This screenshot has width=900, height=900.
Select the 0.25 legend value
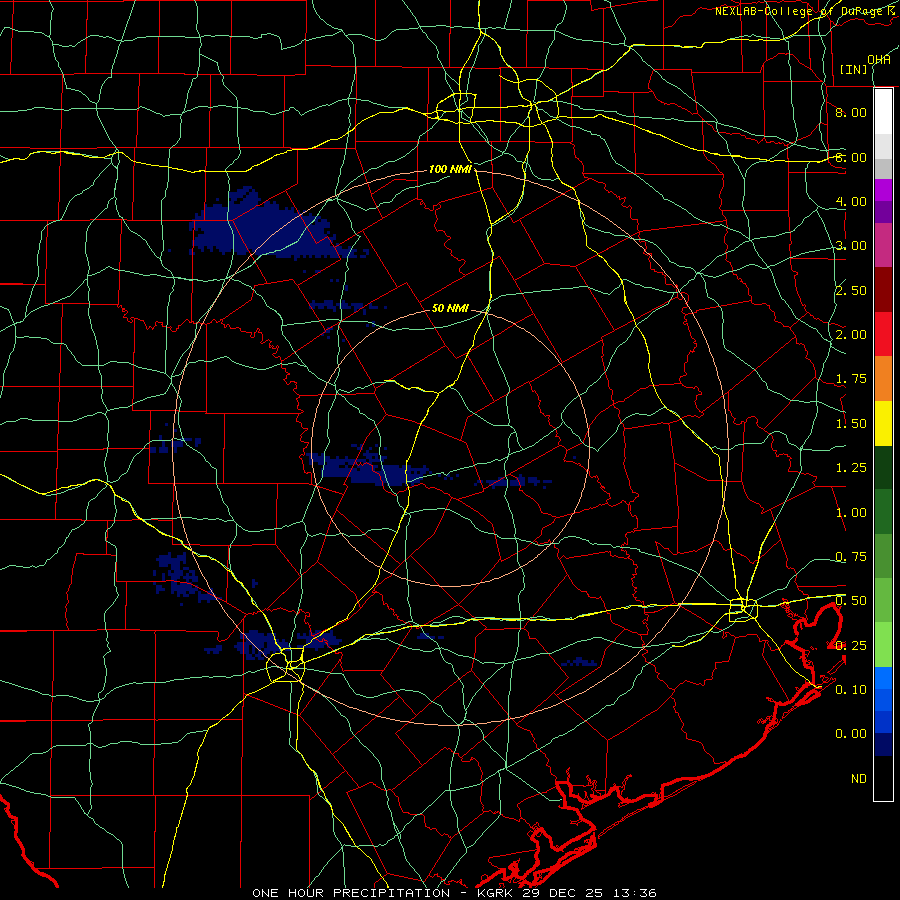click(x=851, y=646)
